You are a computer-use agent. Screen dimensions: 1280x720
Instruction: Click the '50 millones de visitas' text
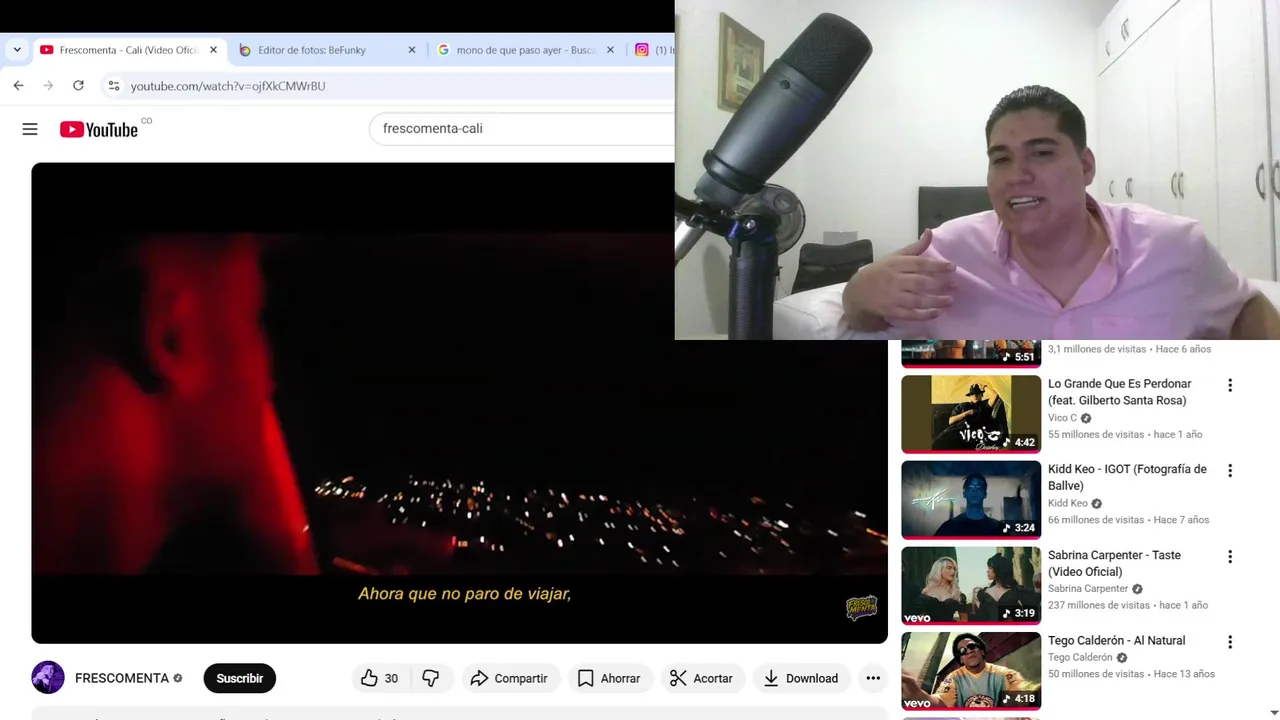[x=1096, y=674]
